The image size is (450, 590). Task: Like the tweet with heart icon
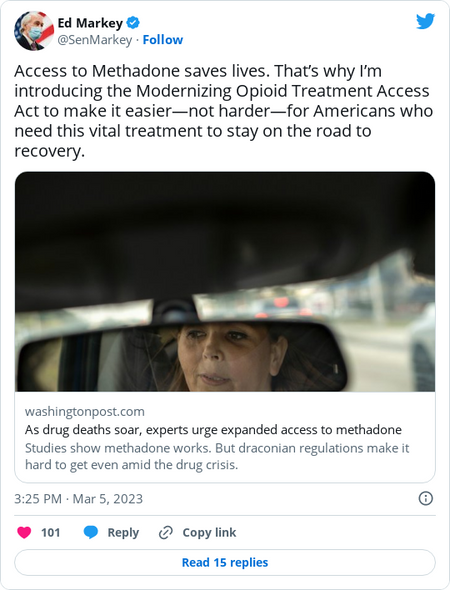tap(24, 532)
